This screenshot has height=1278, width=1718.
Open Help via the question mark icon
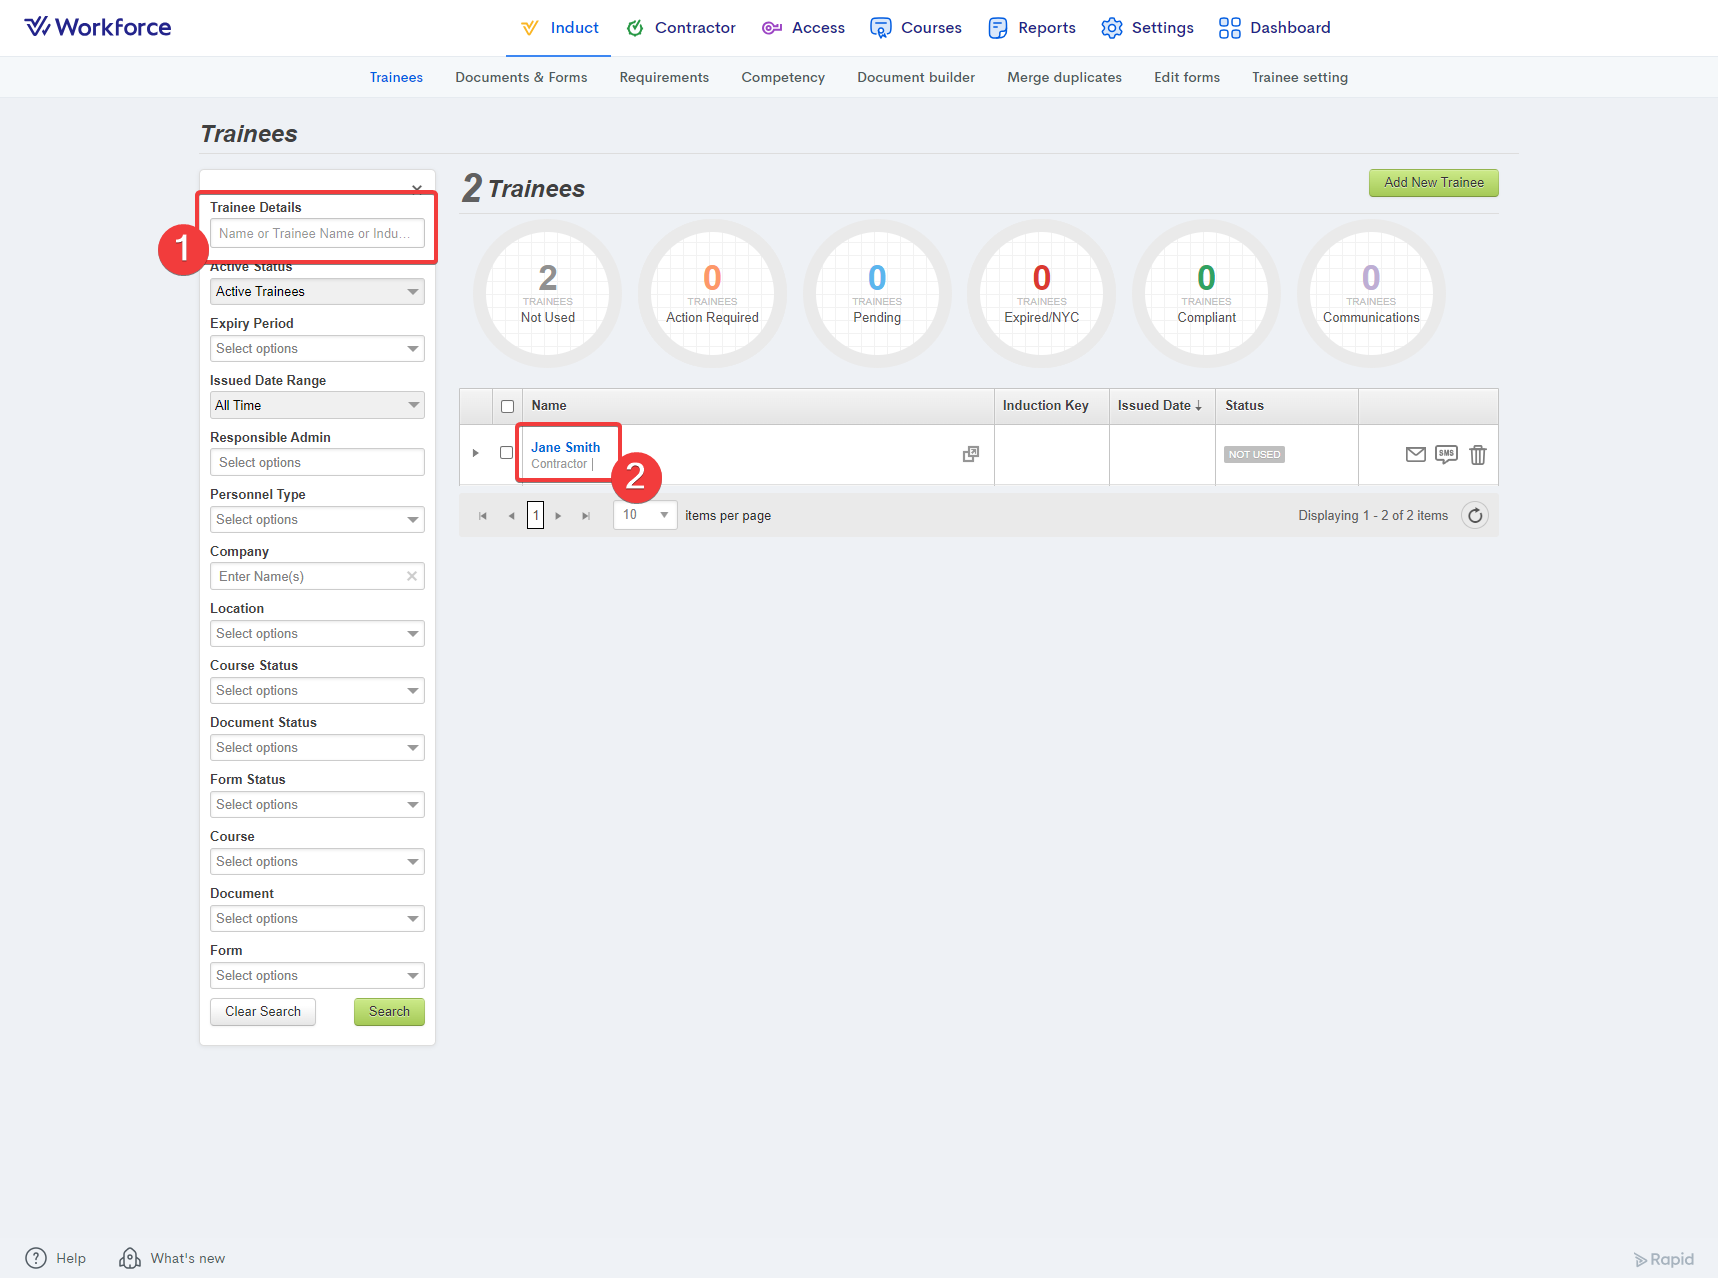[36, 1258]
